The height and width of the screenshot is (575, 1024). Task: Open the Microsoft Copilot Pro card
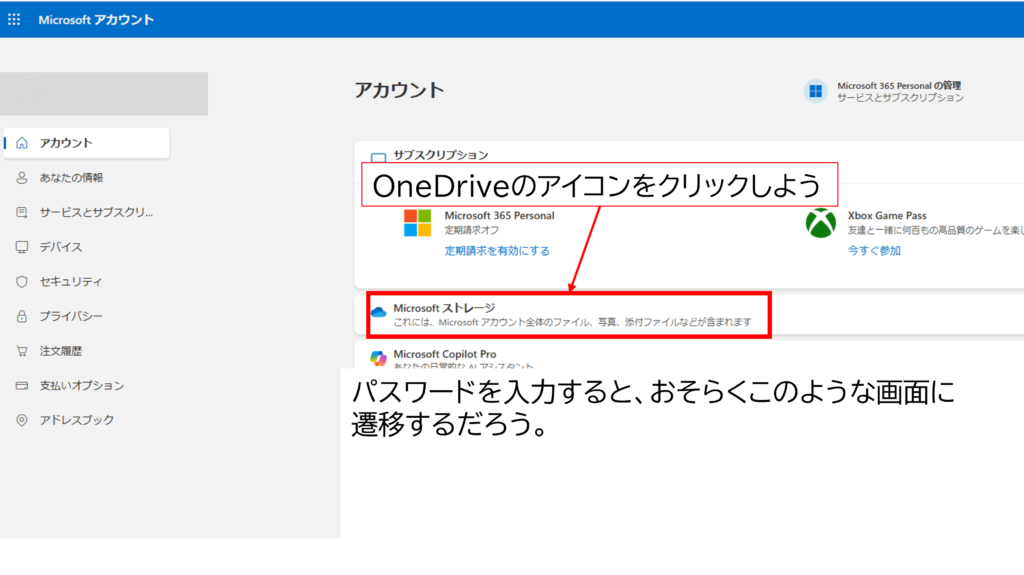click(689, 355)
